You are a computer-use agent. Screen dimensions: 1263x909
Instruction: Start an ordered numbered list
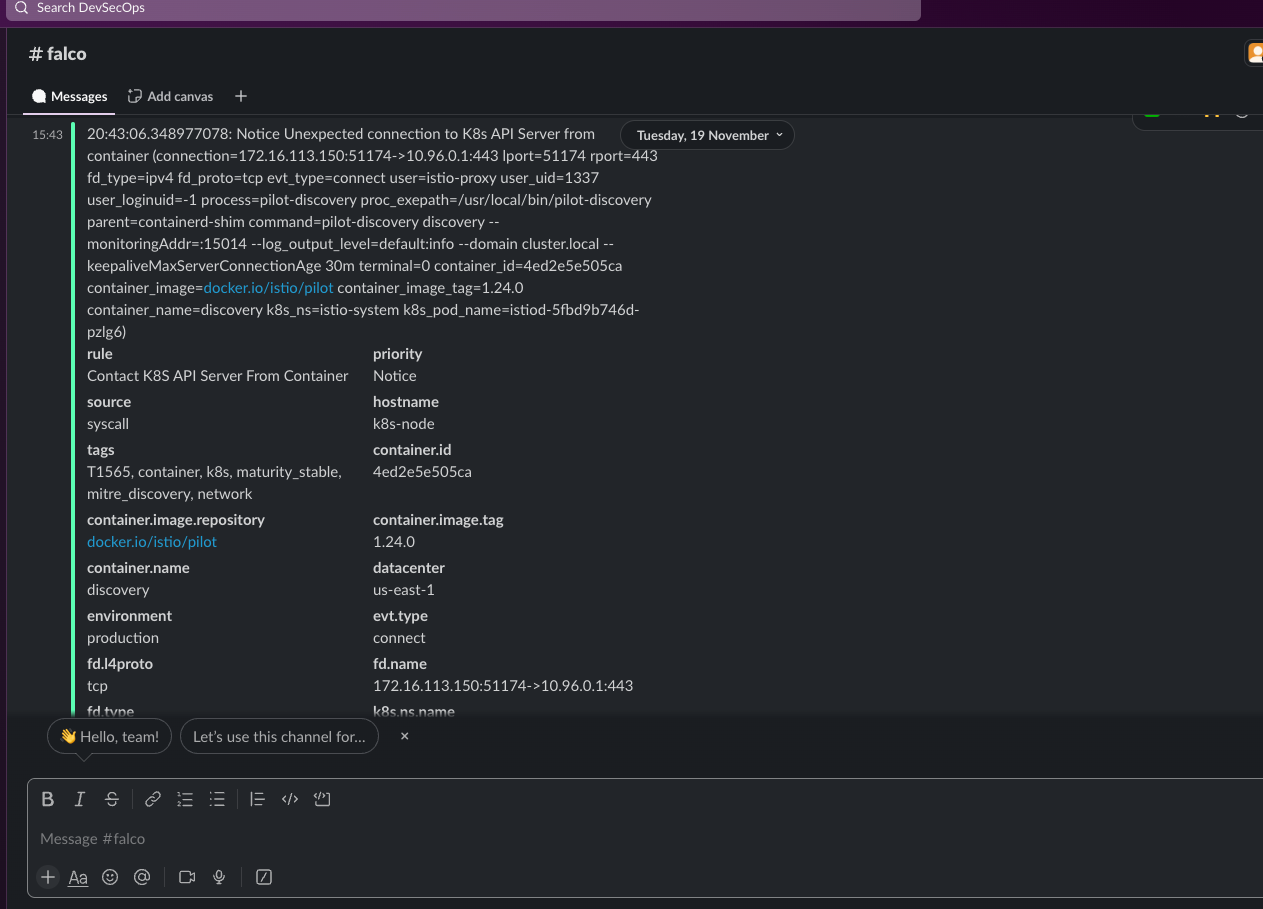[x=185, y=799]
